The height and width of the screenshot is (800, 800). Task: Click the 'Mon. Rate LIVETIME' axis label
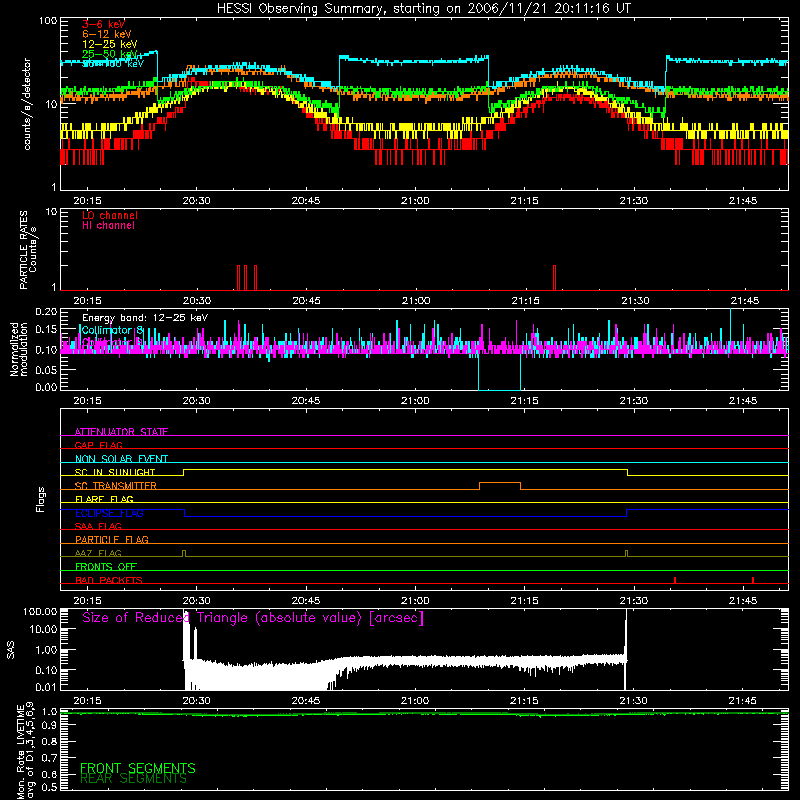point(21,753)
